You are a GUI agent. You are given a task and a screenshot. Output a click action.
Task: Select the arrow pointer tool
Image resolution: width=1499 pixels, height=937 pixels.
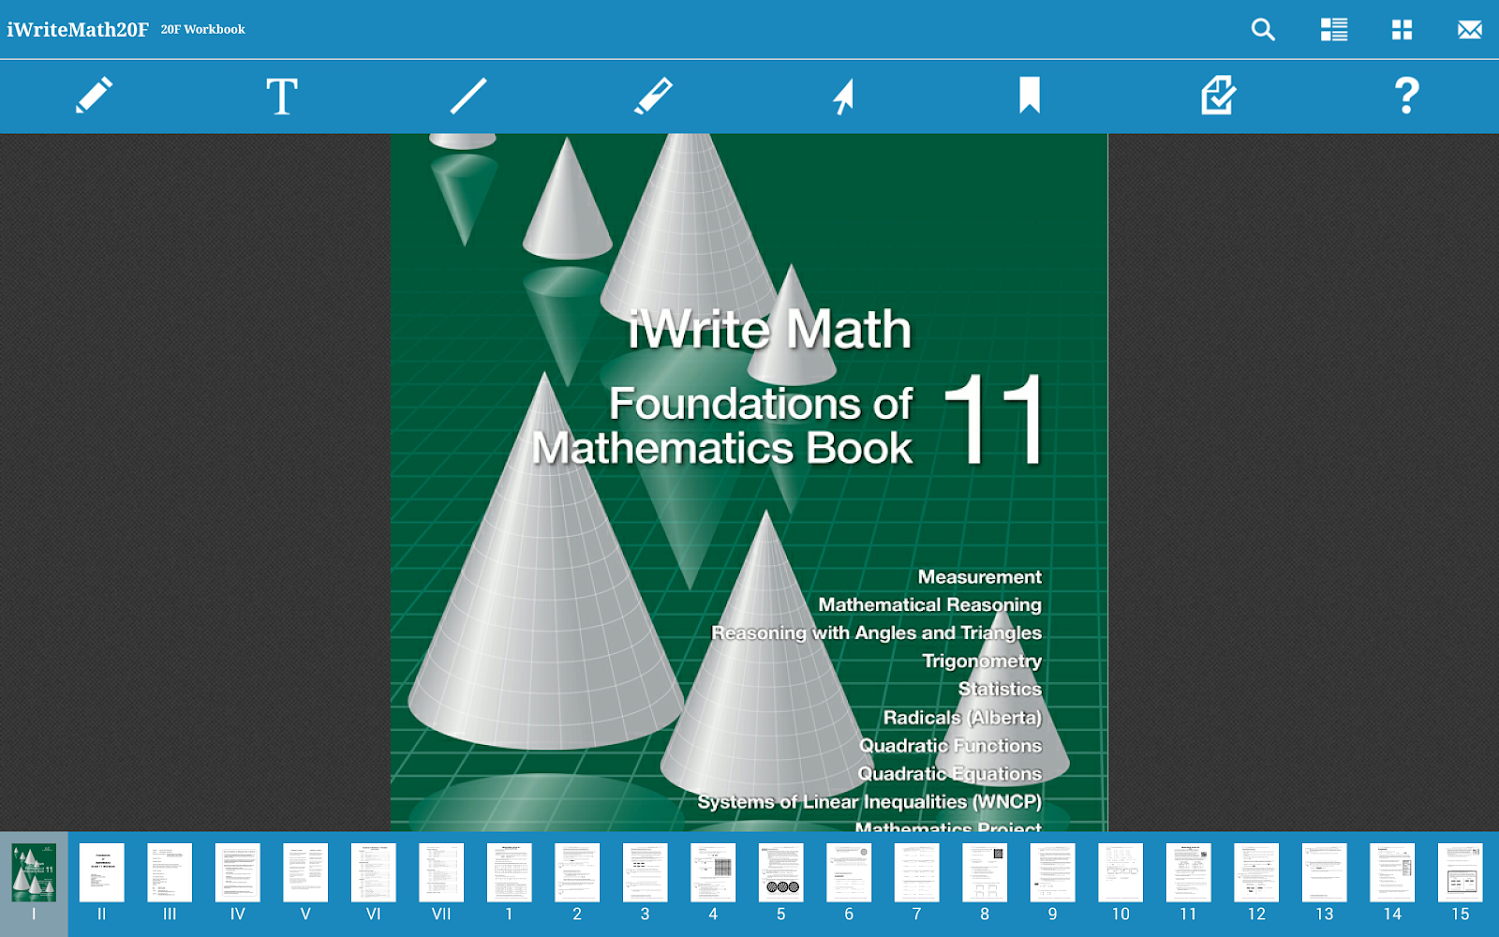[843, 97]
